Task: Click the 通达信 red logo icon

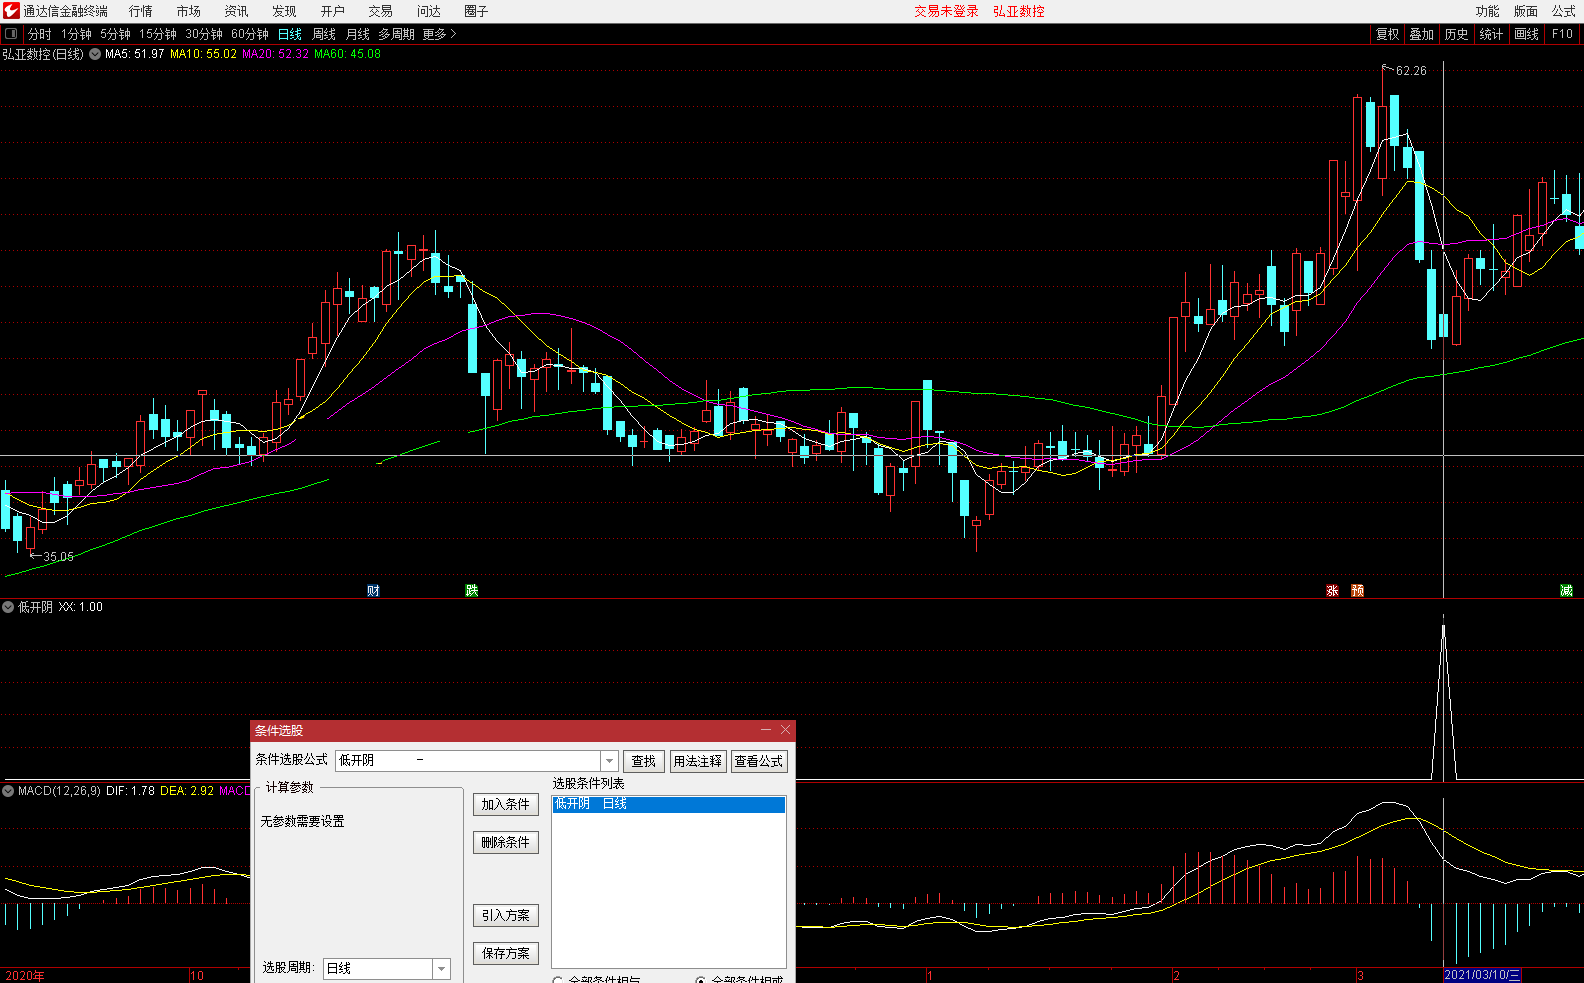Action: [x=11, y=11]
